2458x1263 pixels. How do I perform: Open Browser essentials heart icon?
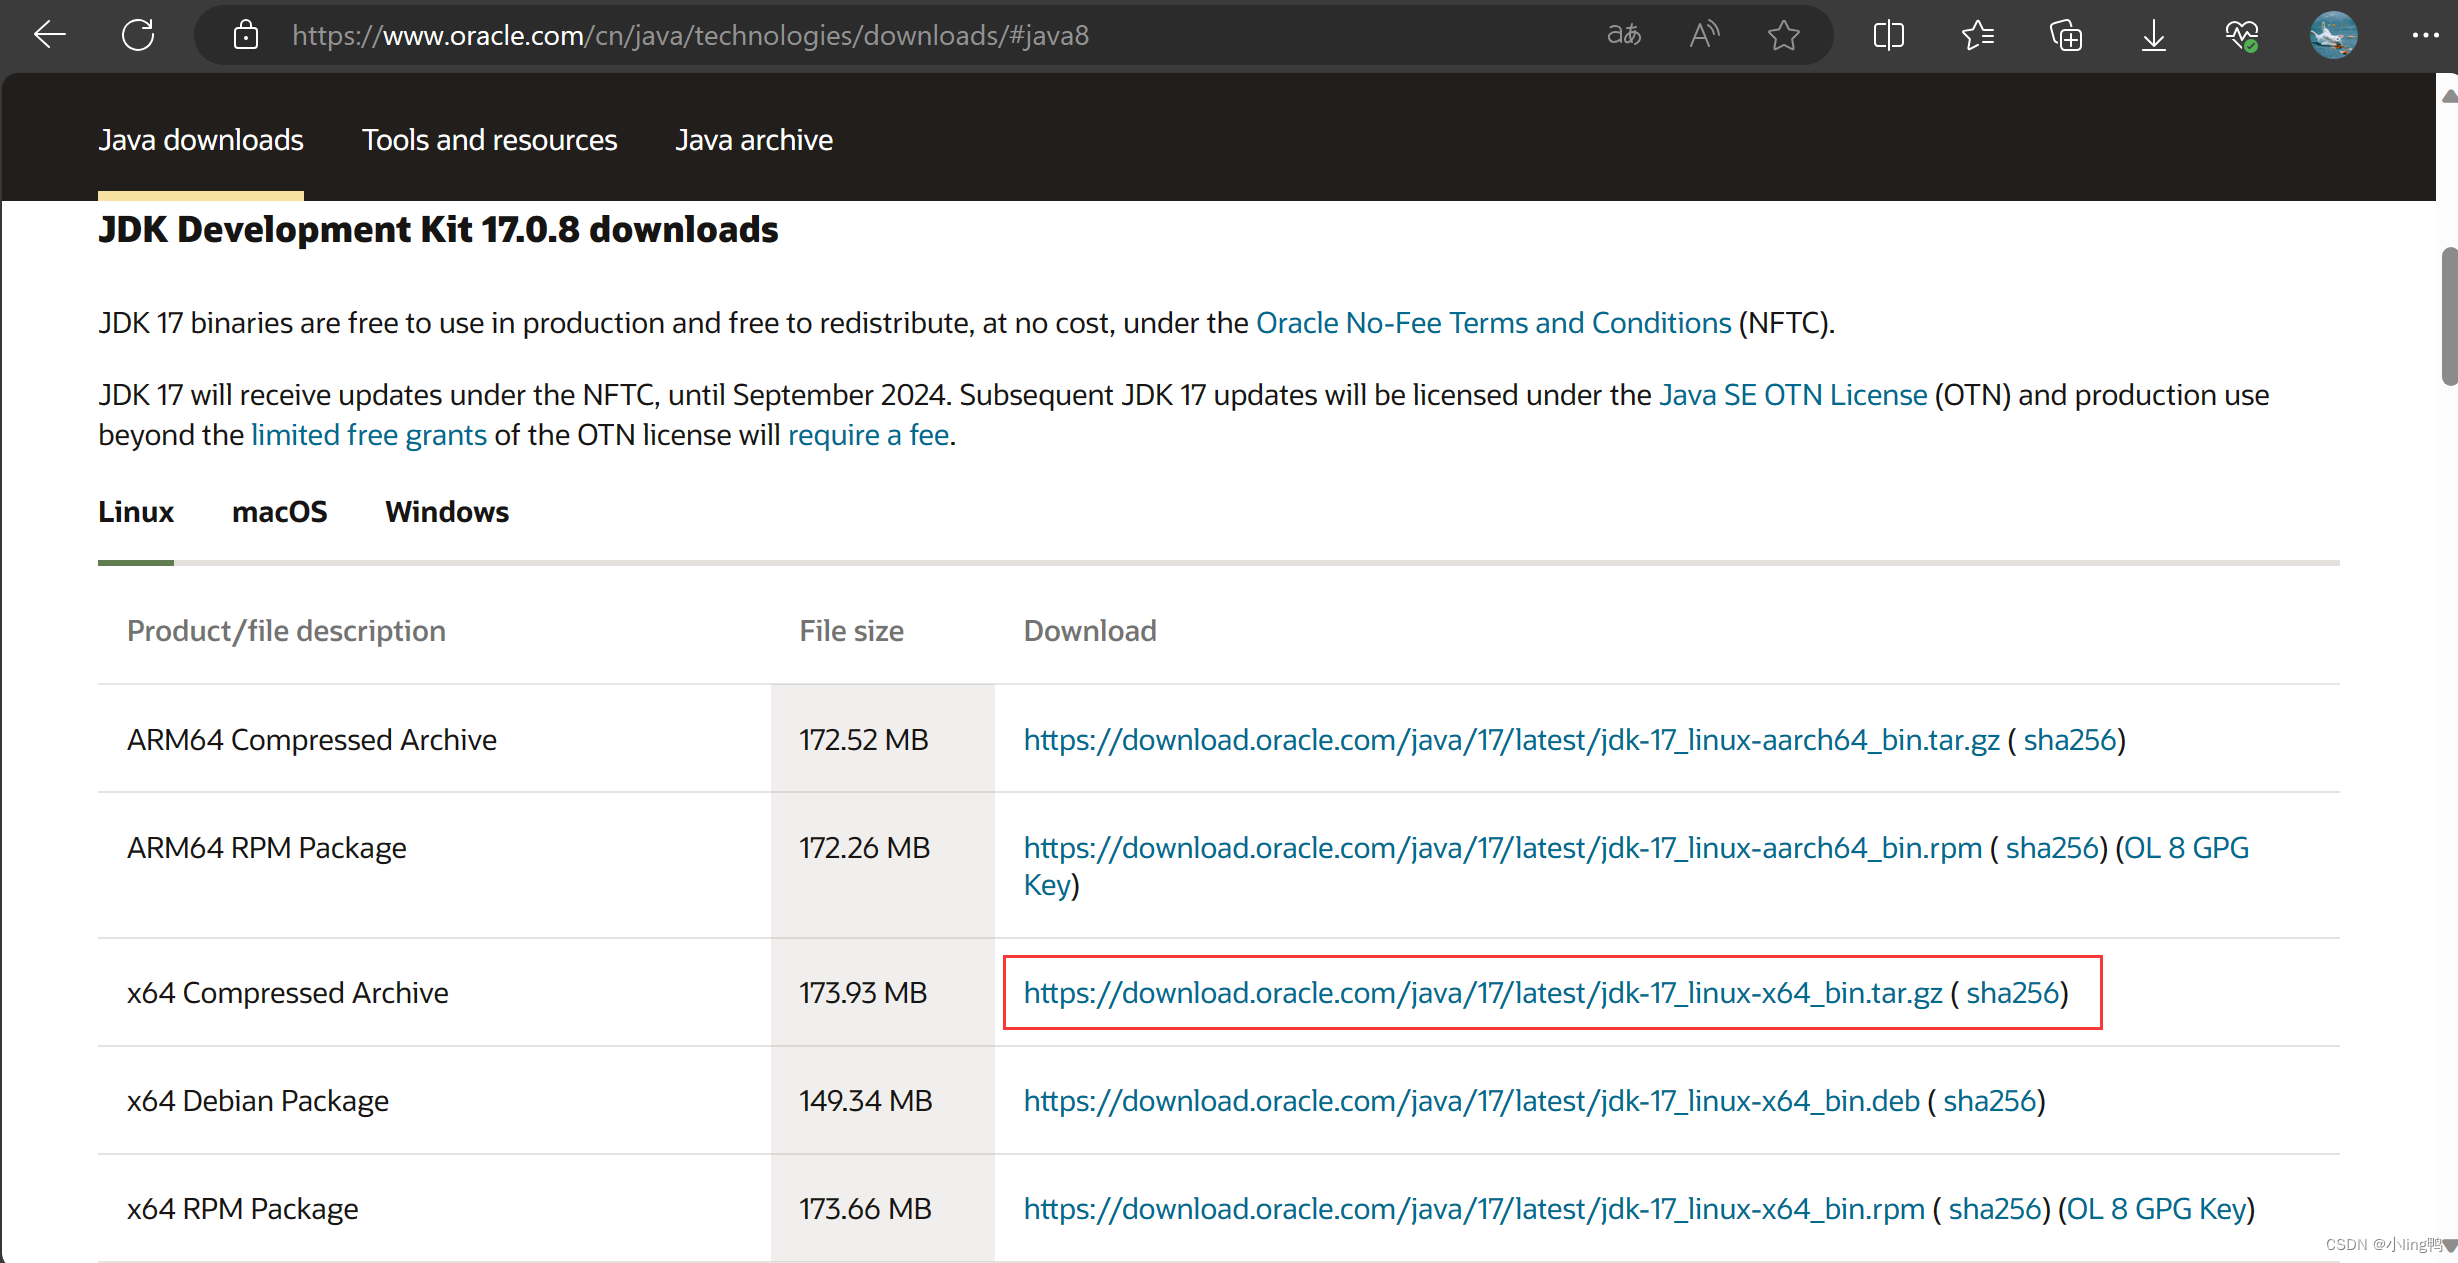pyautogui.click(x=2242, y=35)
